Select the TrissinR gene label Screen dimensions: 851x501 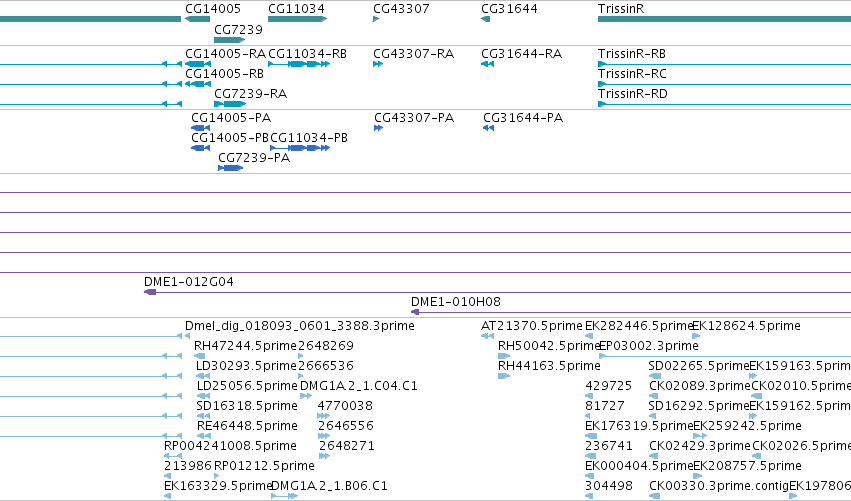pyautogui.click(x=621, y=9)
